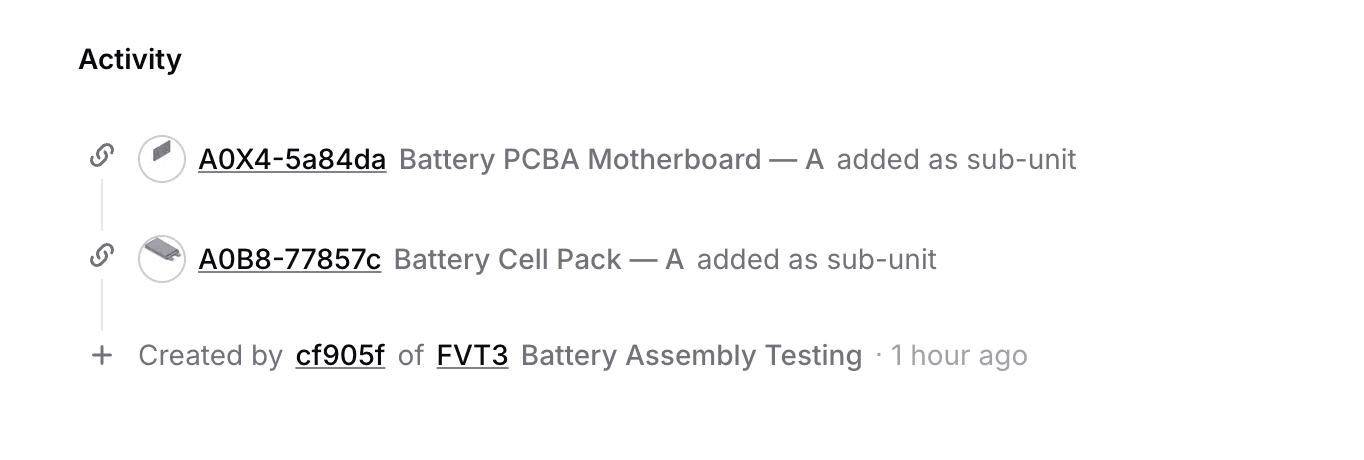Select the Battery Cell Pack — A label

[x=538, y=260]
